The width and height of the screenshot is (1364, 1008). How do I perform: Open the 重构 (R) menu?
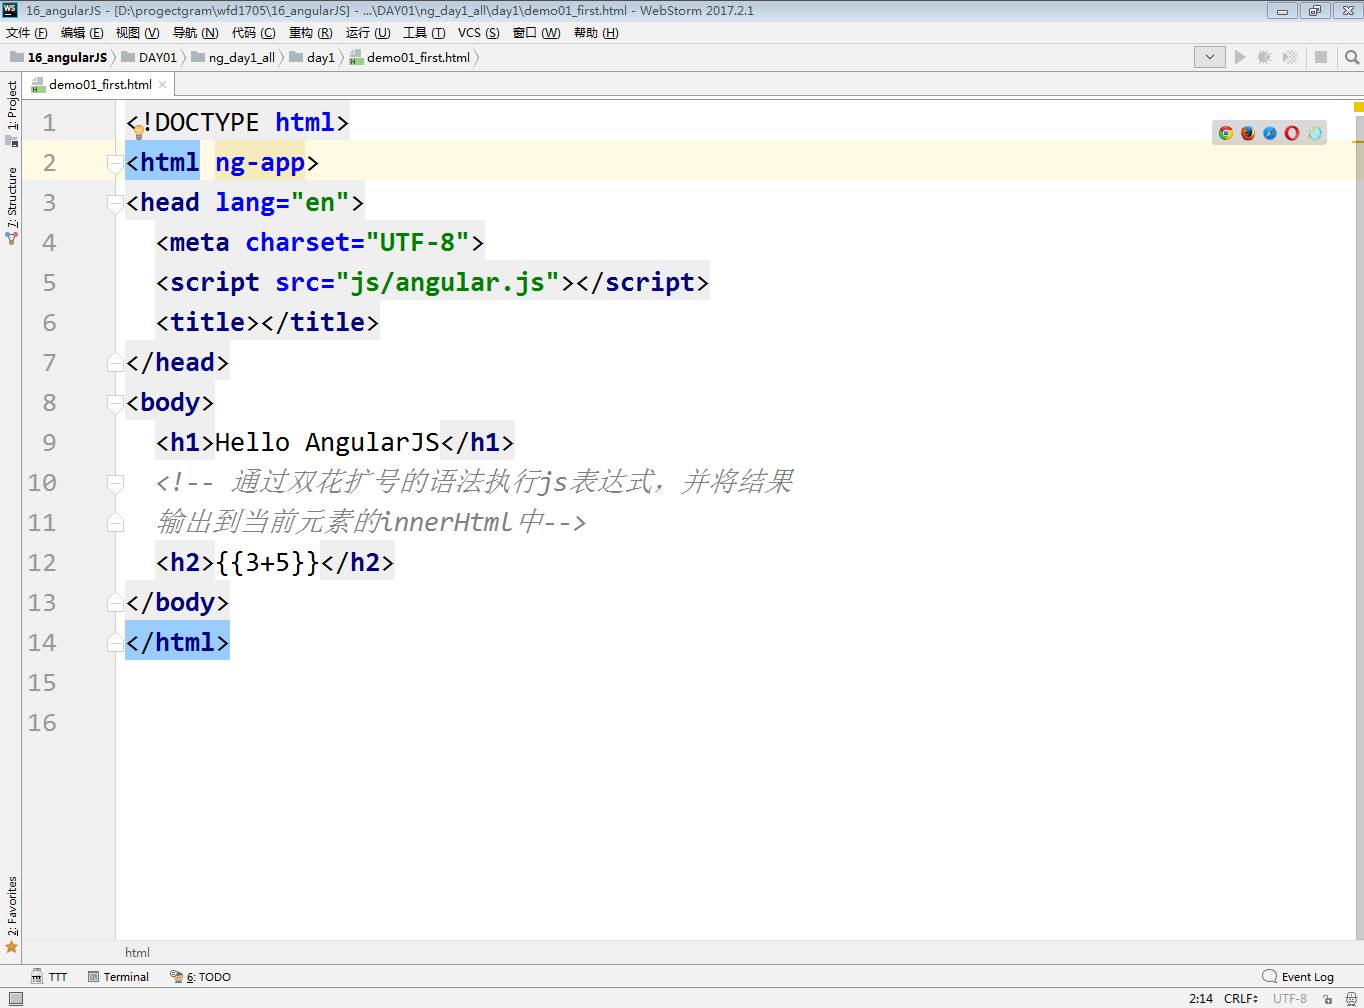310,33
